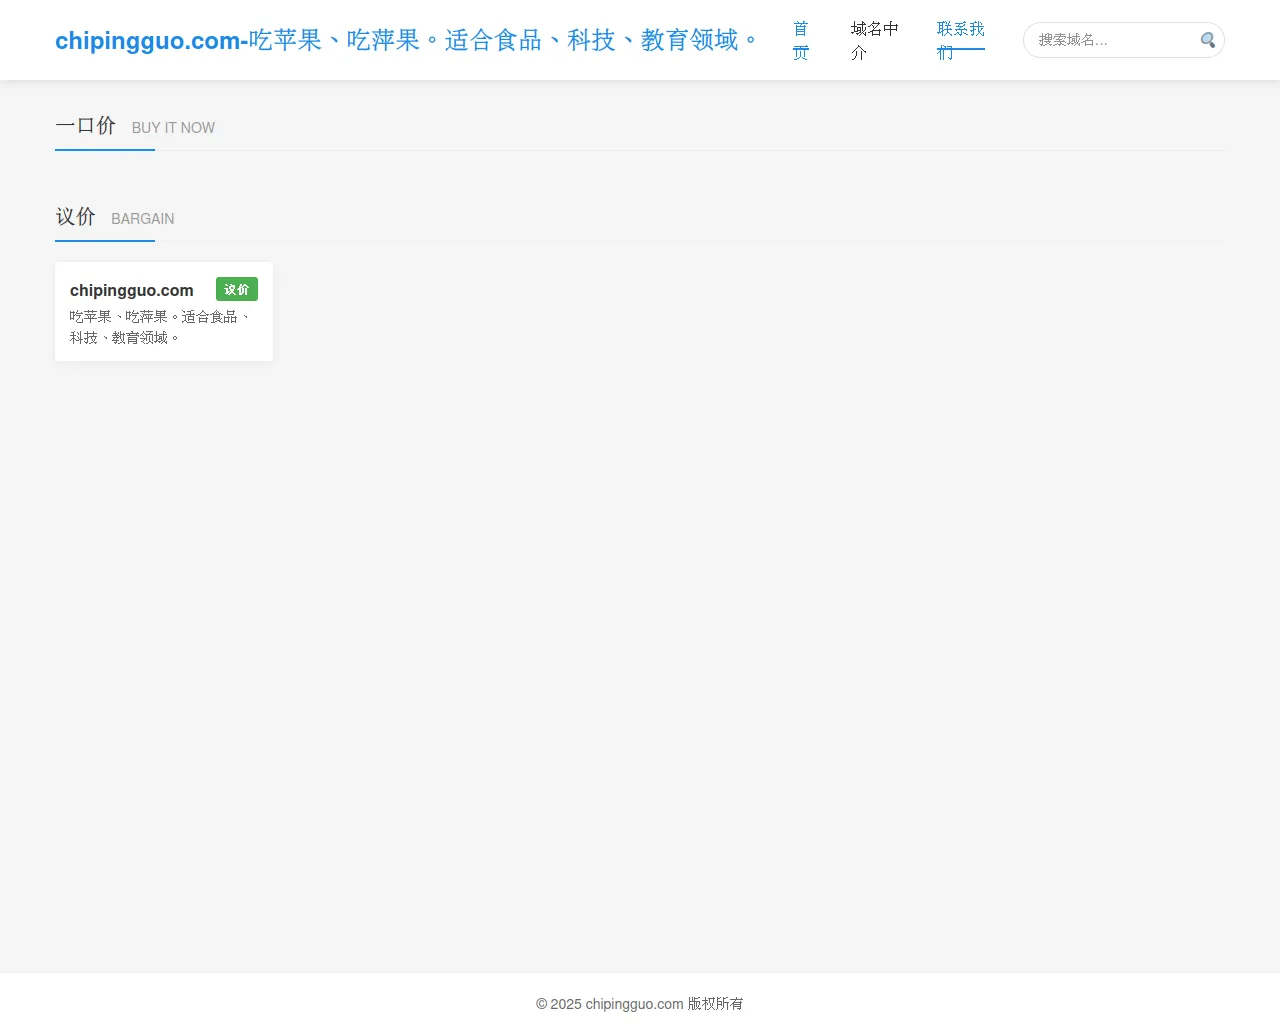The height and width of the screenshot is (1024, 1280).
Task: Open the 联系我们 contact page
Action: [960, 40]
